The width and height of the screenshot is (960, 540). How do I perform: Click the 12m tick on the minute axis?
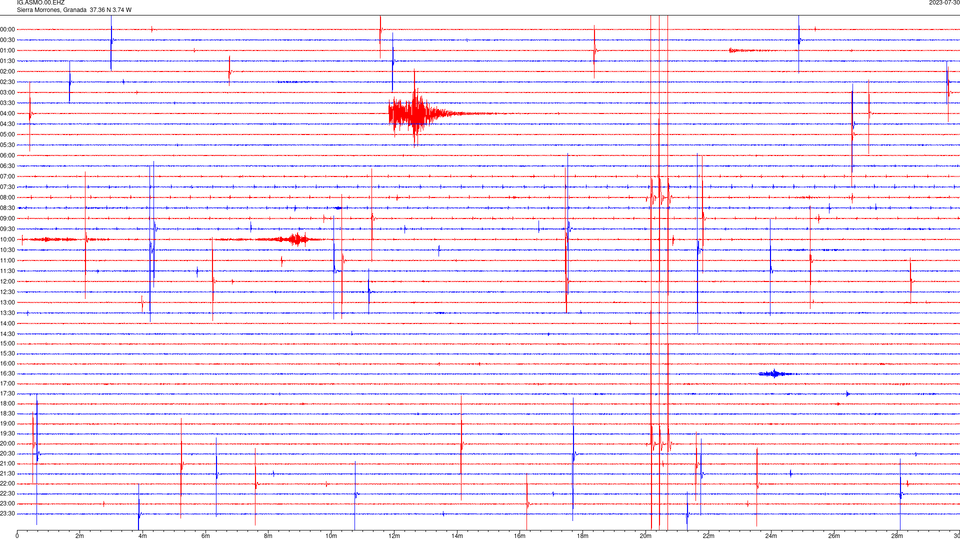point(394,536)
